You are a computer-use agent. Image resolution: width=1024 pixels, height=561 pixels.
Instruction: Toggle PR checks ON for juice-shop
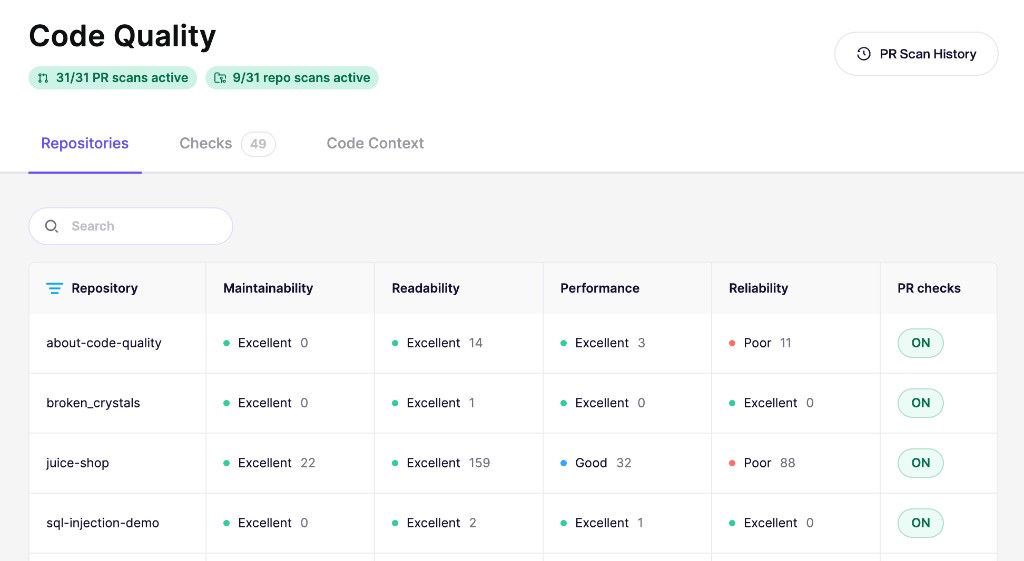pos(920,463)
